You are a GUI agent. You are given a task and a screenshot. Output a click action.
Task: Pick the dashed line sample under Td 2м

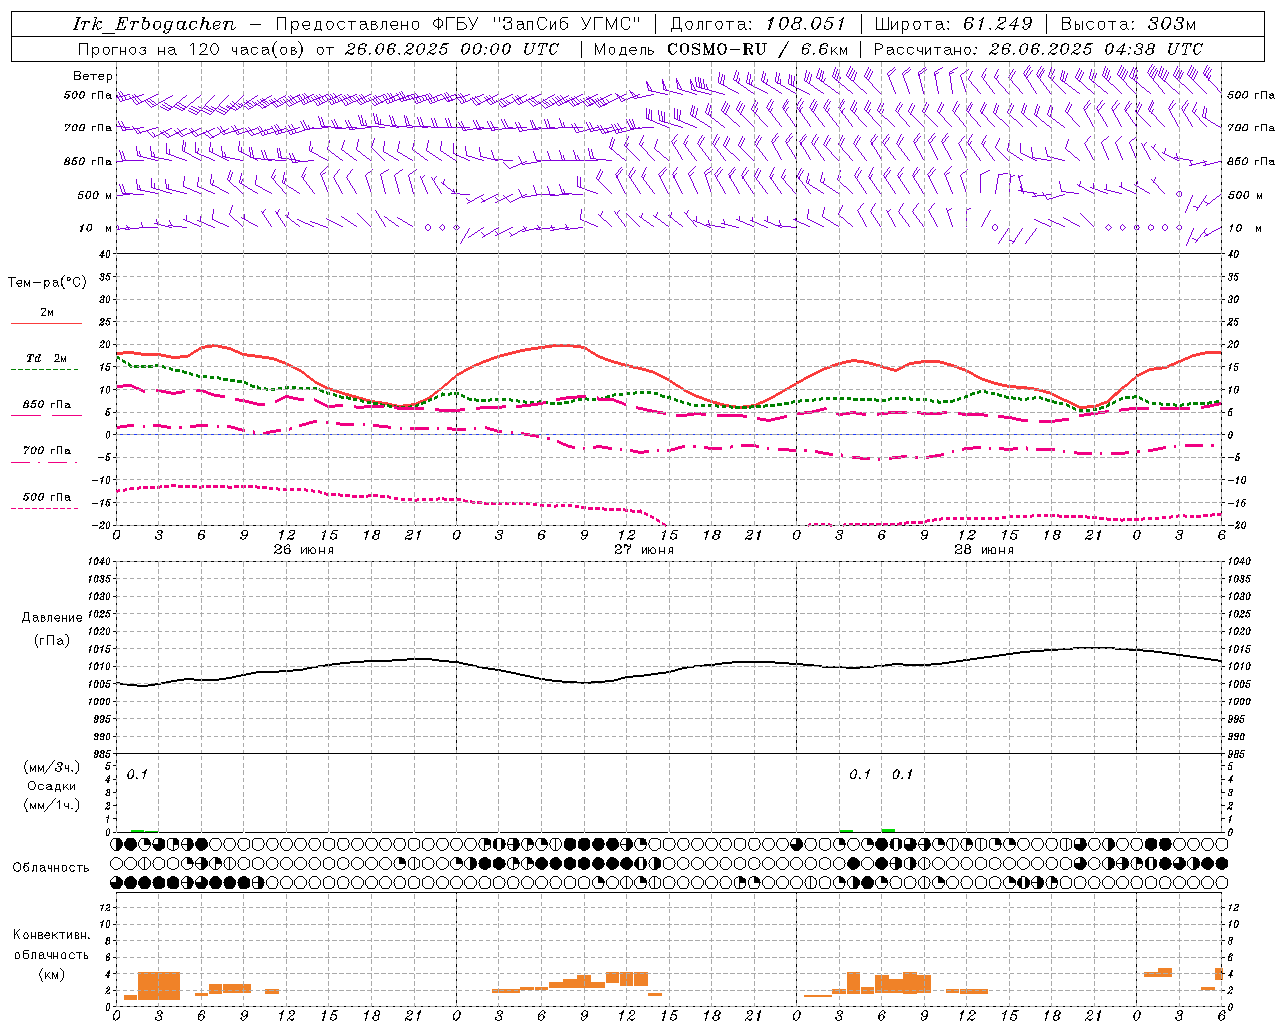[x=44, y=370]
